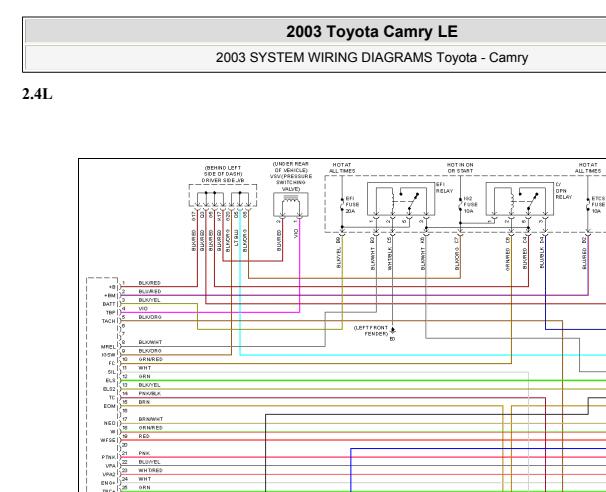Click the 'TBP' pin label
Image resolution: width=606 pixels, height=492 pixels.
(x=111, y=313)
